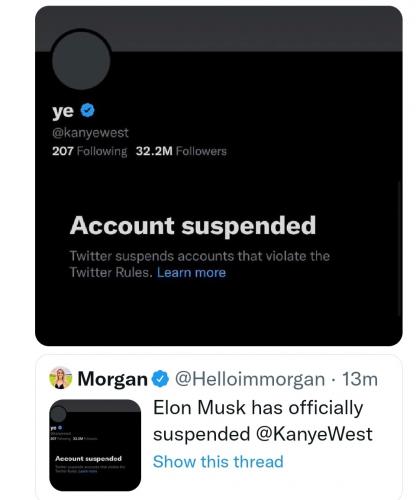The height and width of the screenshot is (500, 416).
Task: Open the quoted tweet's image thumbnail
Action: (x=95, y=445)
